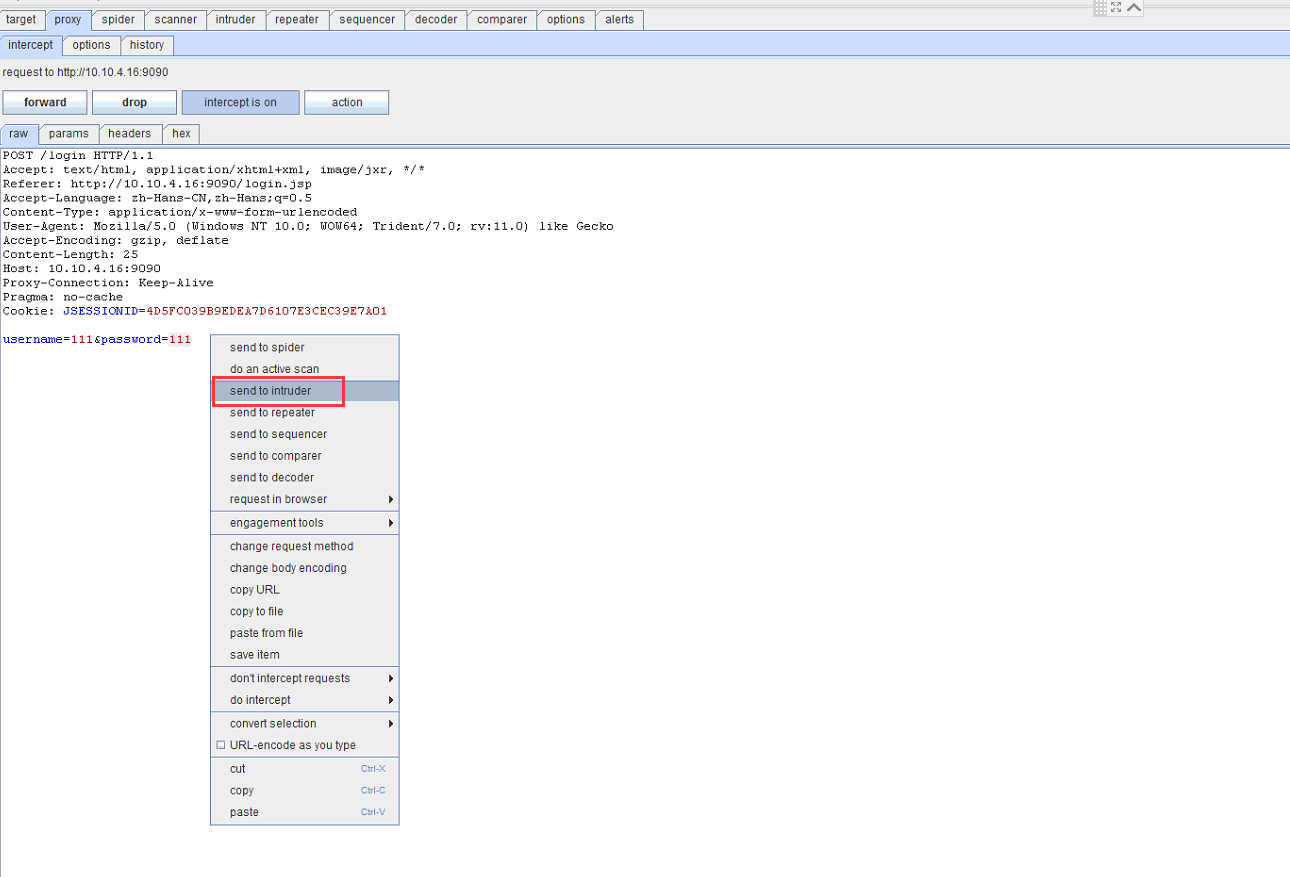The width and height of the screenshot is (1290, 877).
Task: Click the Referer header line
Action: tap(157, 184)
